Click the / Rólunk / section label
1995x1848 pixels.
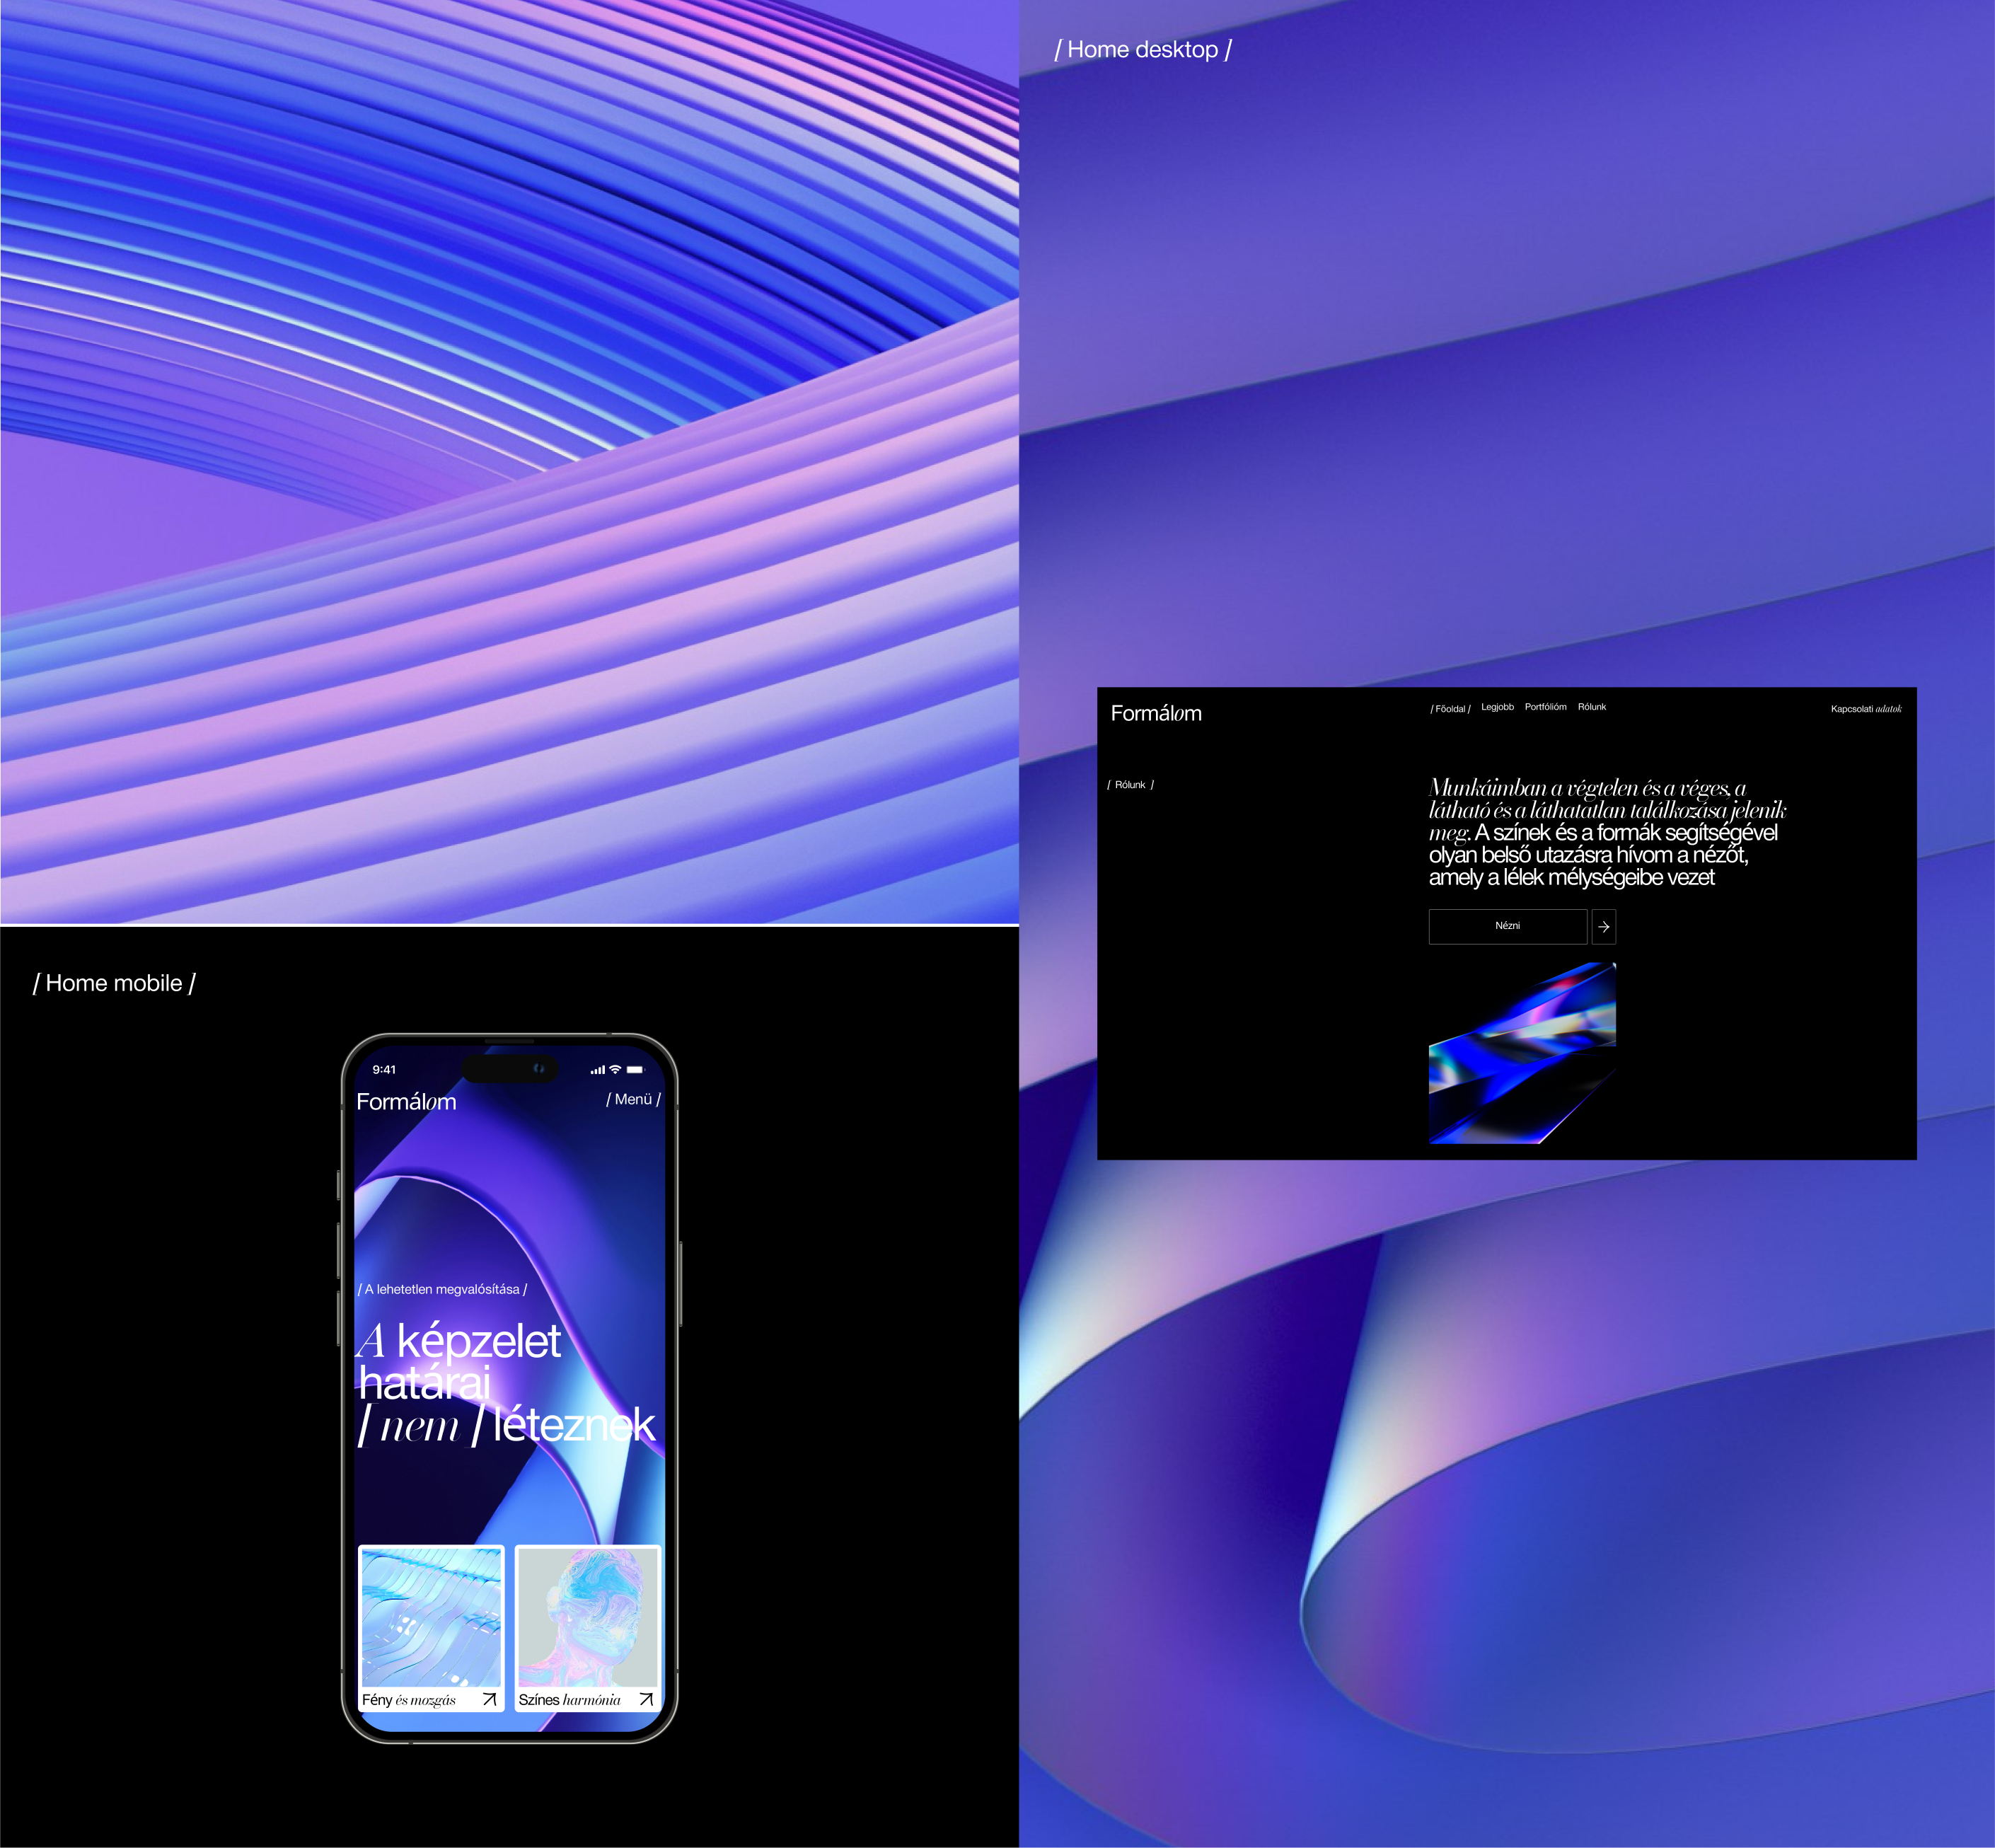coord(1130,785)
